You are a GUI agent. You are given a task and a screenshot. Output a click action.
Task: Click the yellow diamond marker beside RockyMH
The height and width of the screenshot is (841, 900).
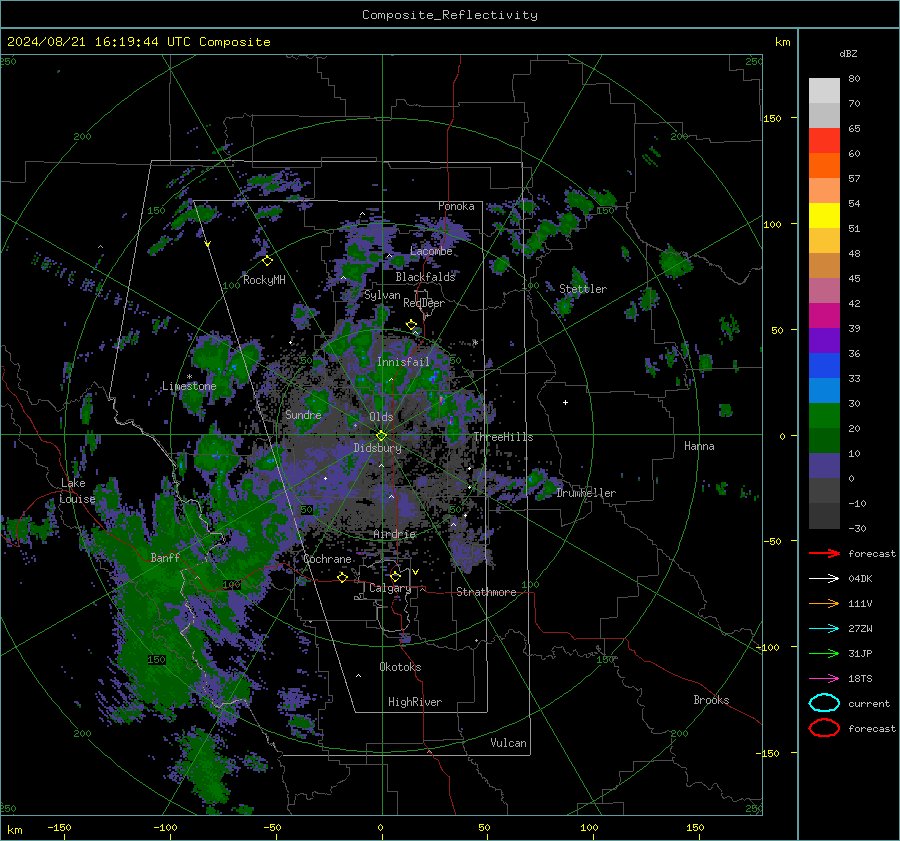pyautogui.click(x=267, y=261)
